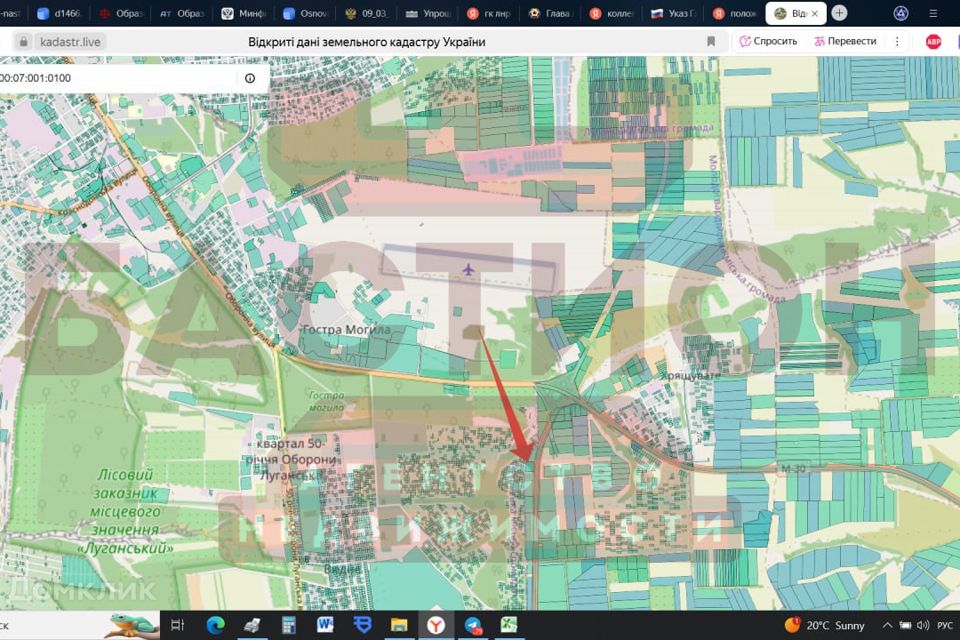960x640 pixels.
Task: Open the Calculator app in the taskbar
Action: [x=289, y=625]
